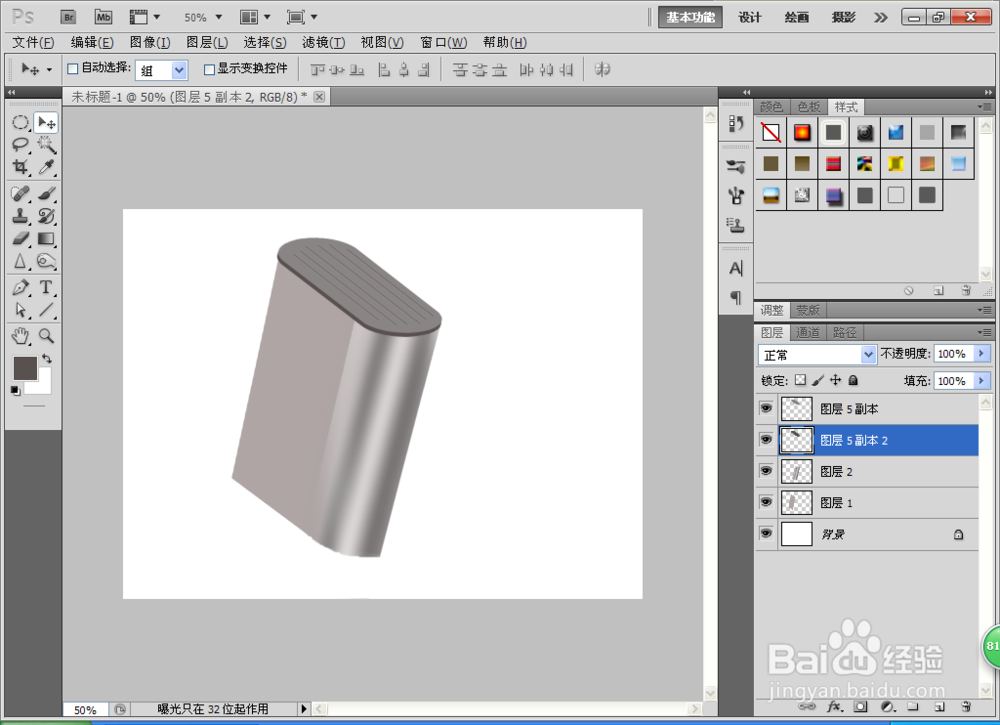
Task: Open the status bar info arrow
Action: coord(304,708)
